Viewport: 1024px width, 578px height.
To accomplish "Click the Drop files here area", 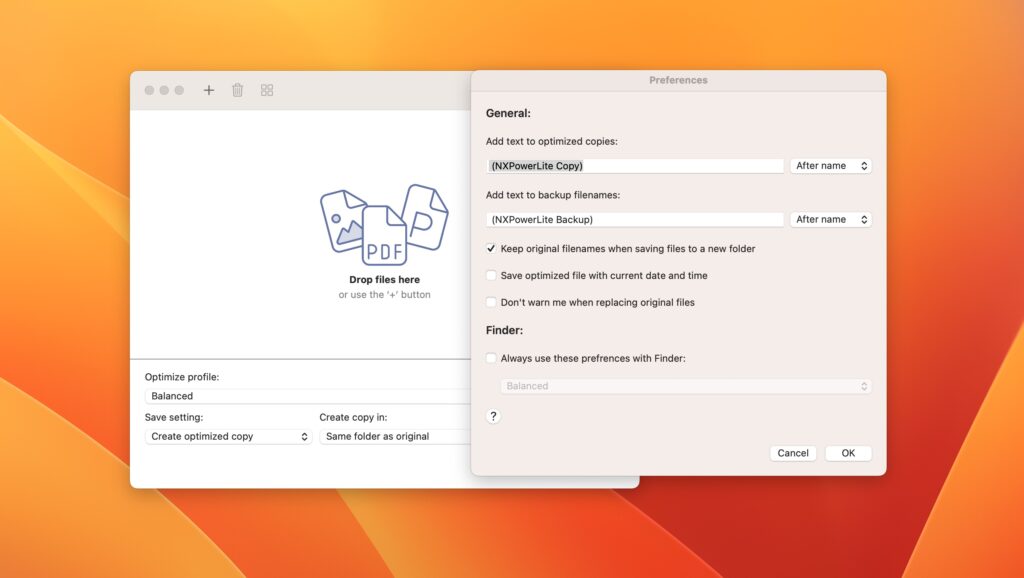I will [383, 280].
